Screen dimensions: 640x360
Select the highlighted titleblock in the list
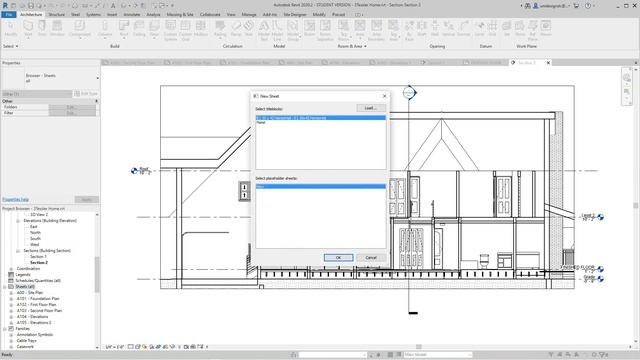[x=320, y=118]
